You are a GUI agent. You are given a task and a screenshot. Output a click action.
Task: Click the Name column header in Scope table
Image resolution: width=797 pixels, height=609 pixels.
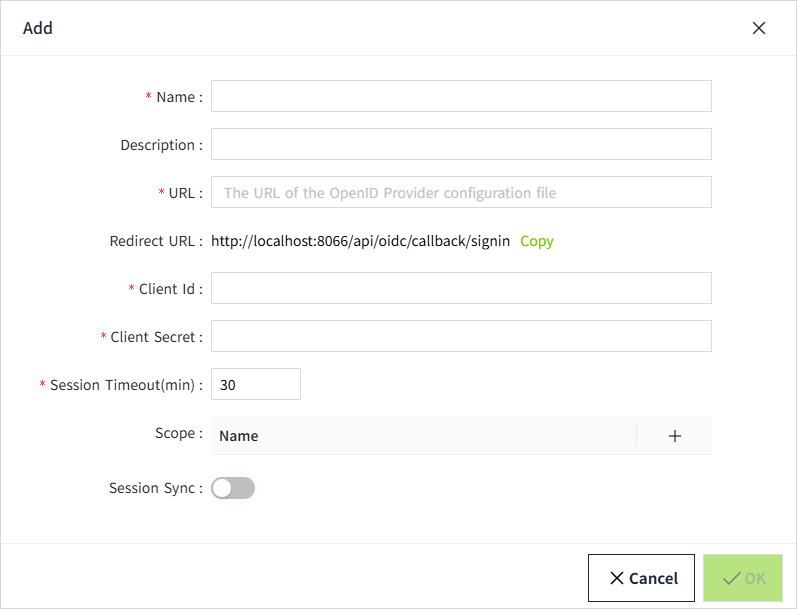click(239, 436)
